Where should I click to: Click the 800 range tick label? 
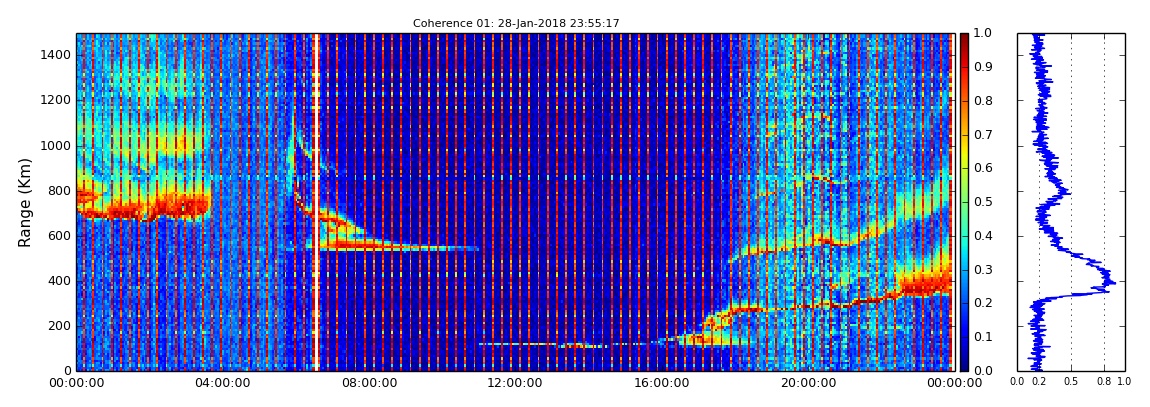tap(59, 191)
